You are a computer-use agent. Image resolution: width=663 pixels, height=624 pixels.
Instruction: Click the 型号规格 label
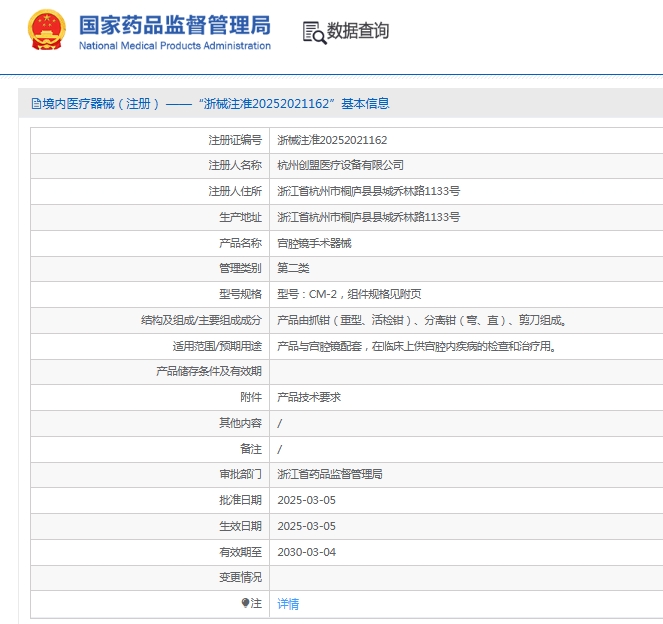point(241,294)
